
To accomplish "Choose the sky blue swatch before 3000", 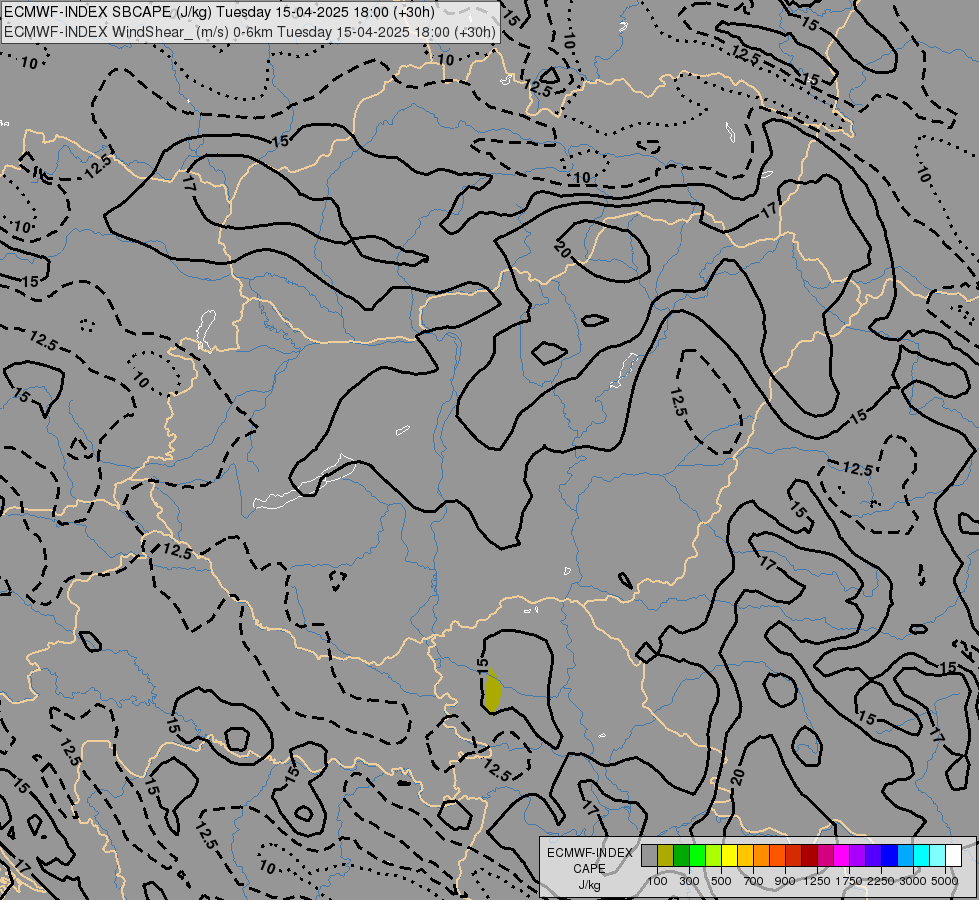I will pyautogui.click(x=905, y=856).
